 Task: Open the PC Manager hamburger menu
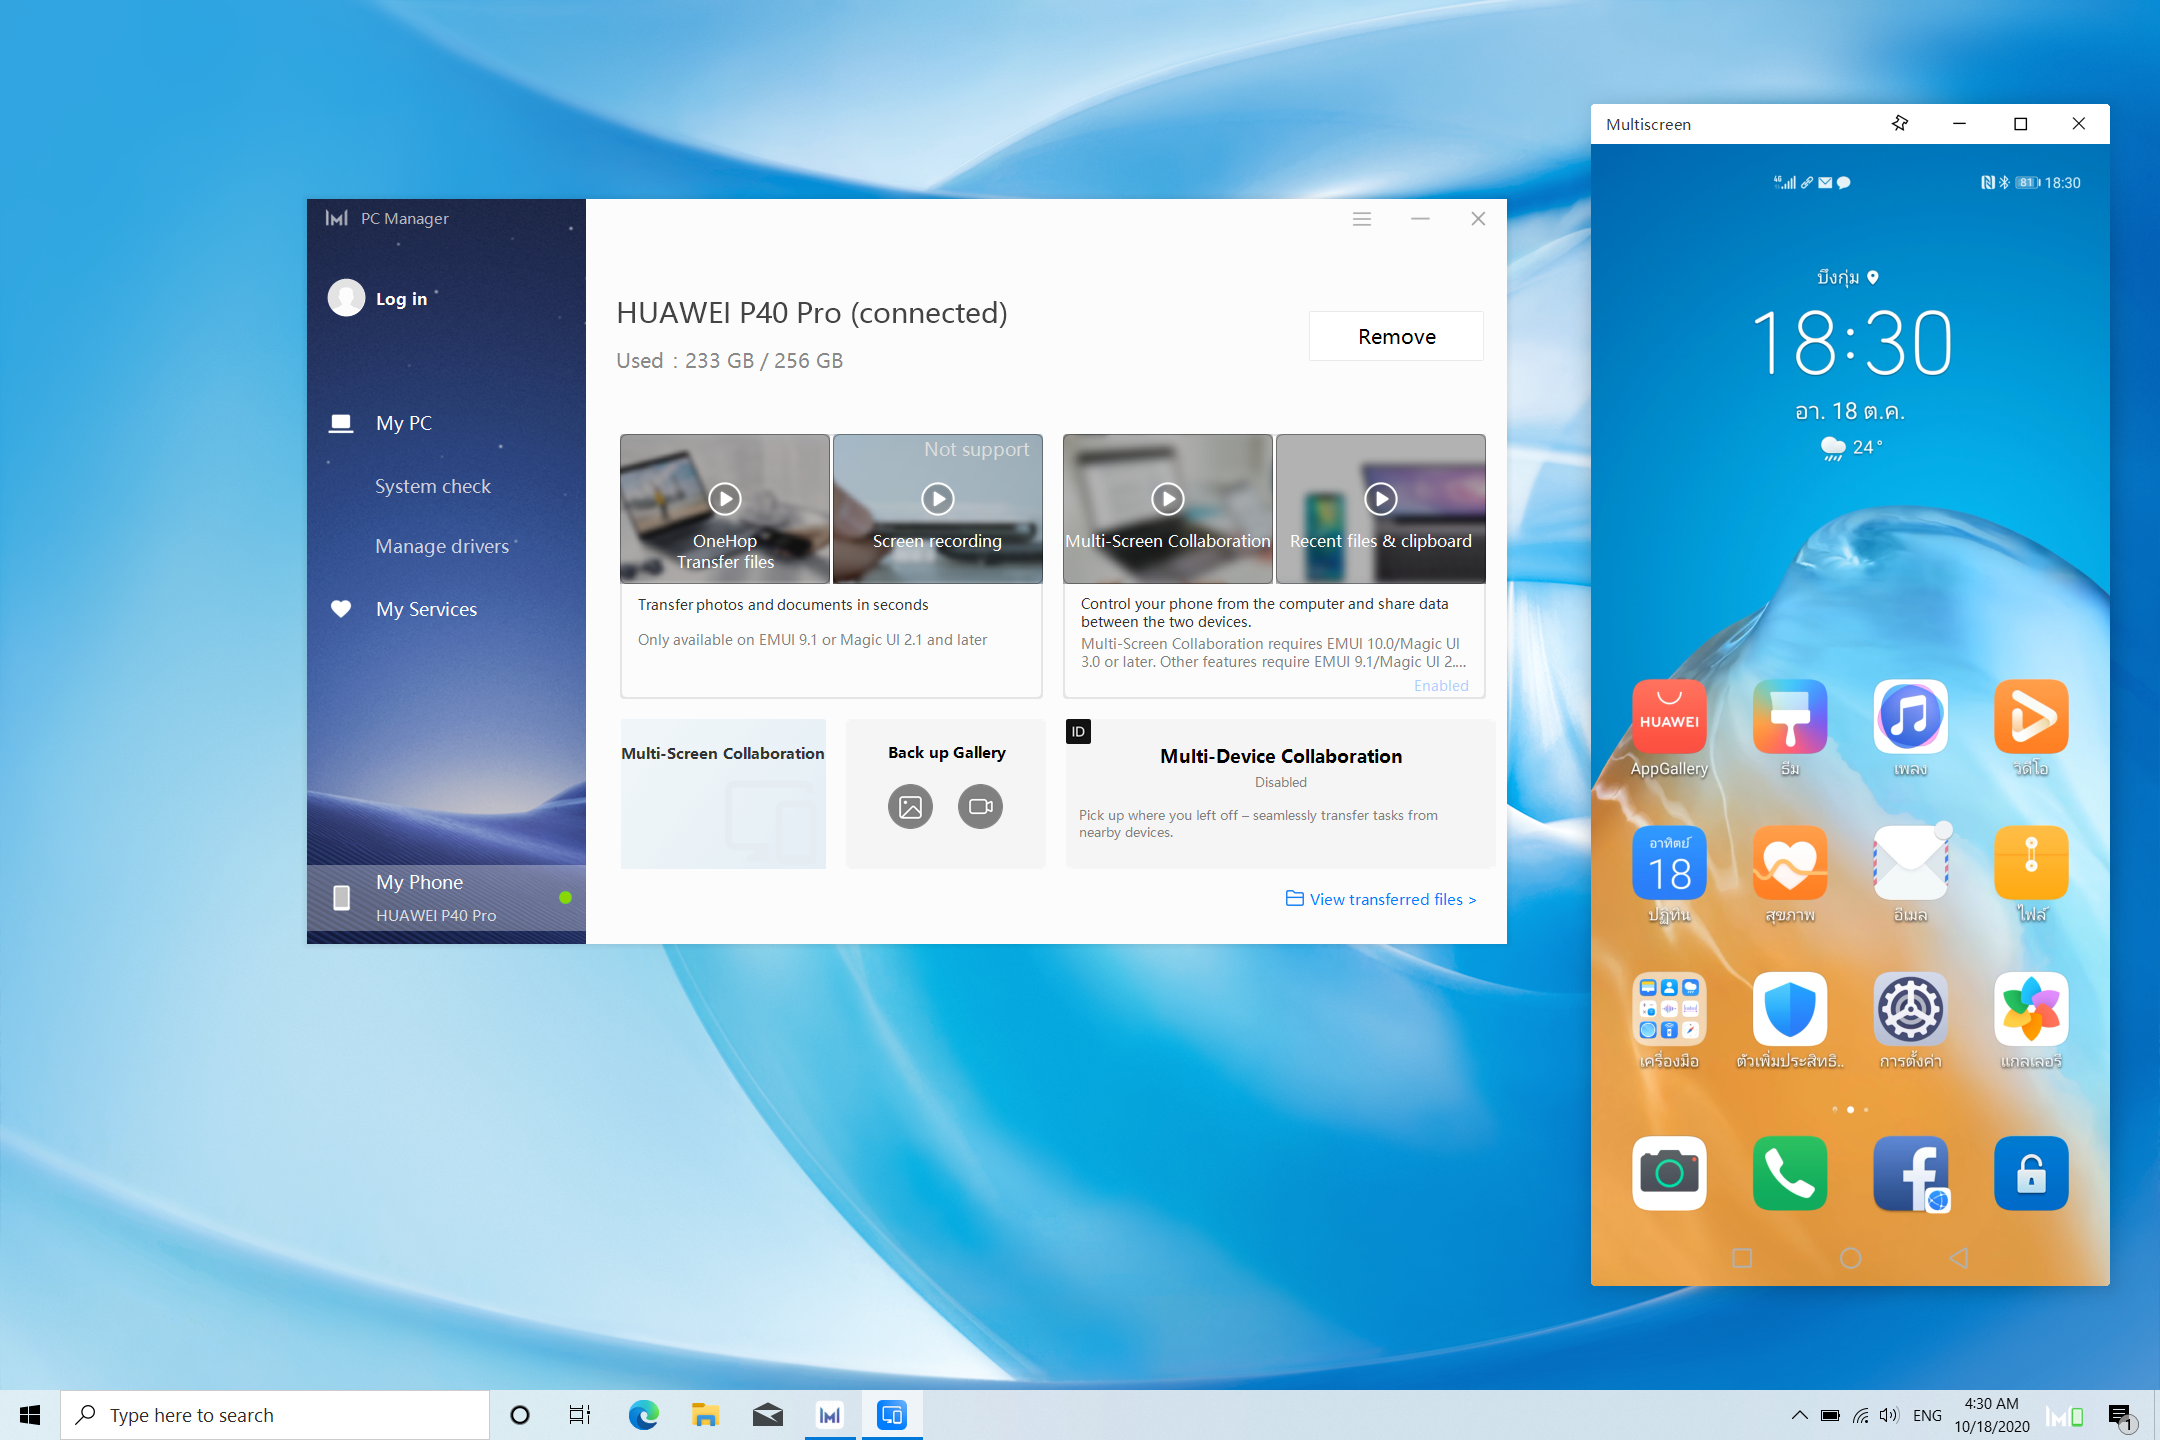[x=1362, y=219]
